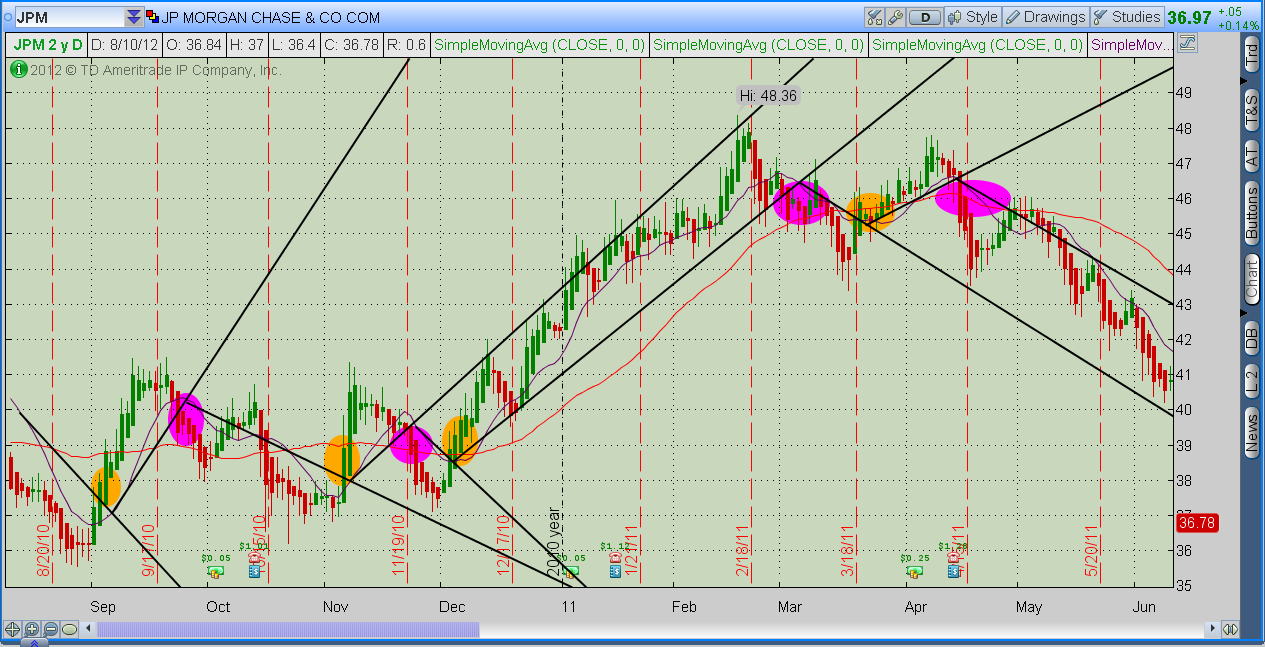The image size is (1265, 647).
Task: Click the 'D: 8/10/12' date value
Action: tap(126, 45)
